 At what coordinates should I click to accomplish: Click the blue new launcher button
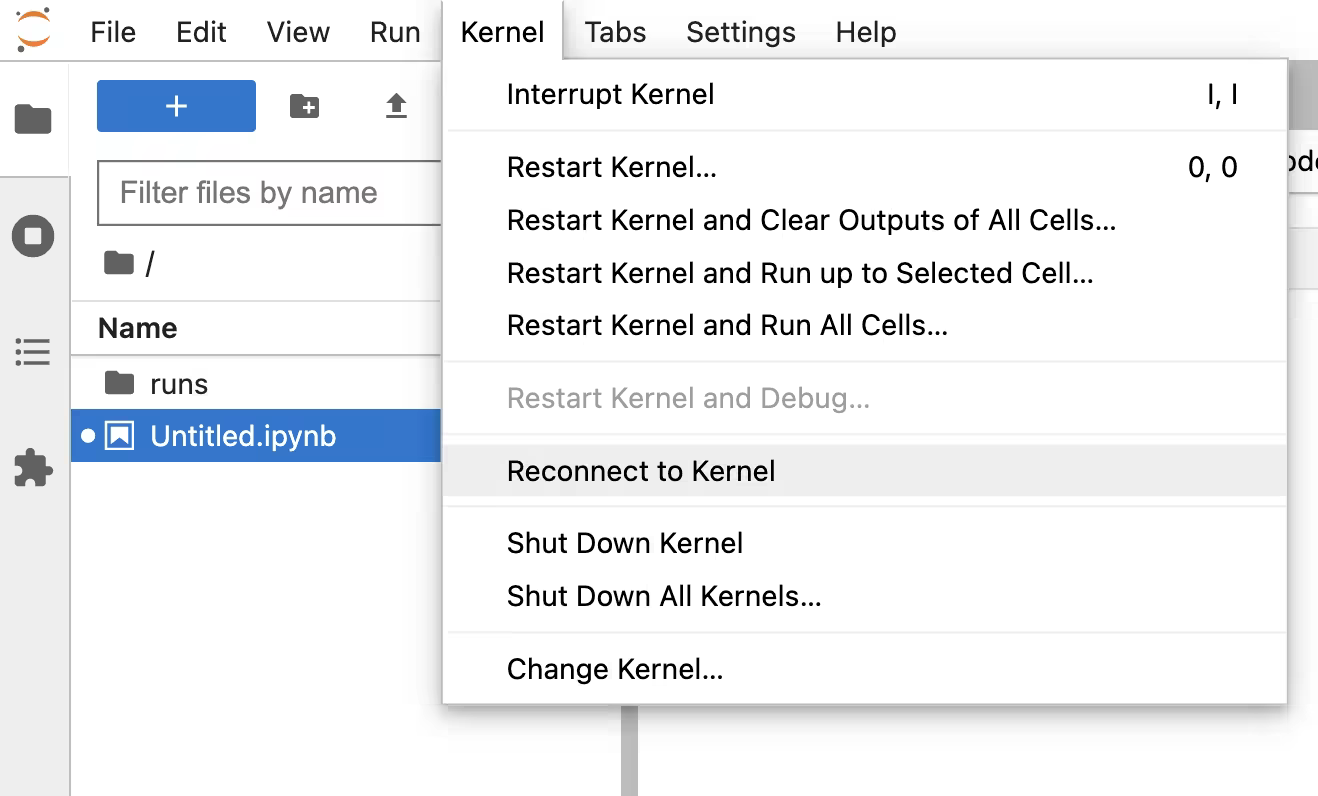tap(176, 106)
